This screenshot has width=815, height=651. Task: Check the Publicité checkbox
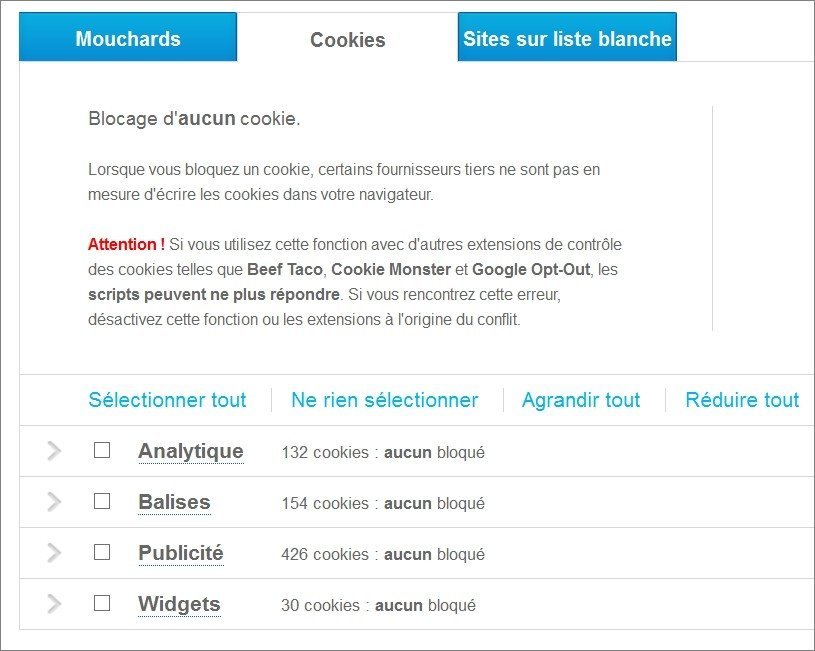coord(102,552)
